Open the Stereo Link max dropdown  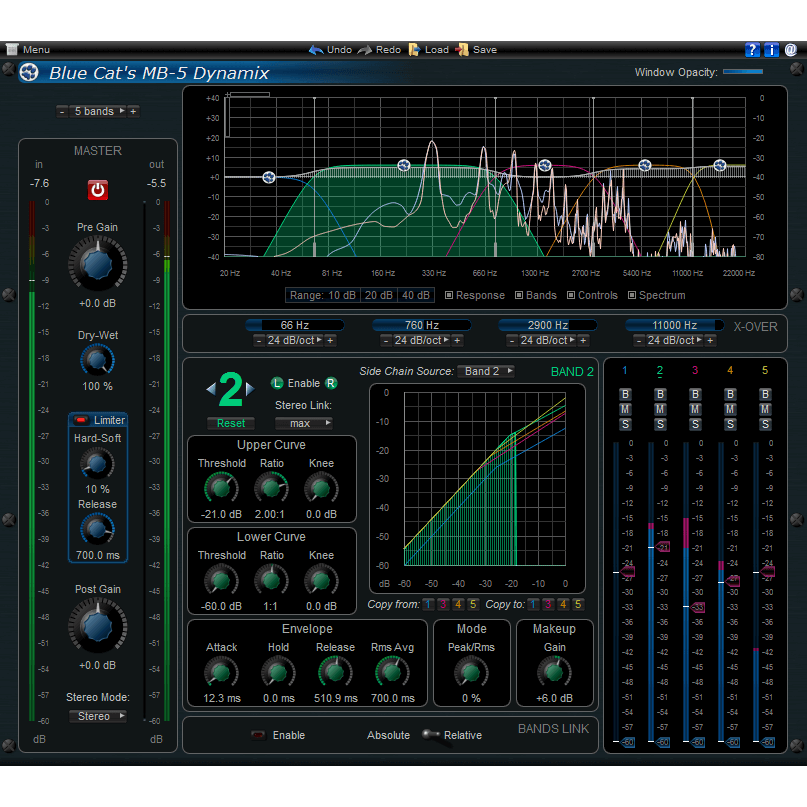(305, 423)
